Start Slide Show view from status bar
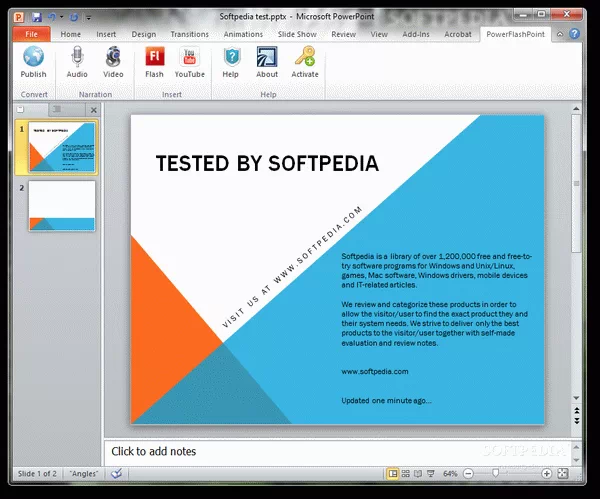This screenshot has width=600, height=499. (x=433, y=473)
